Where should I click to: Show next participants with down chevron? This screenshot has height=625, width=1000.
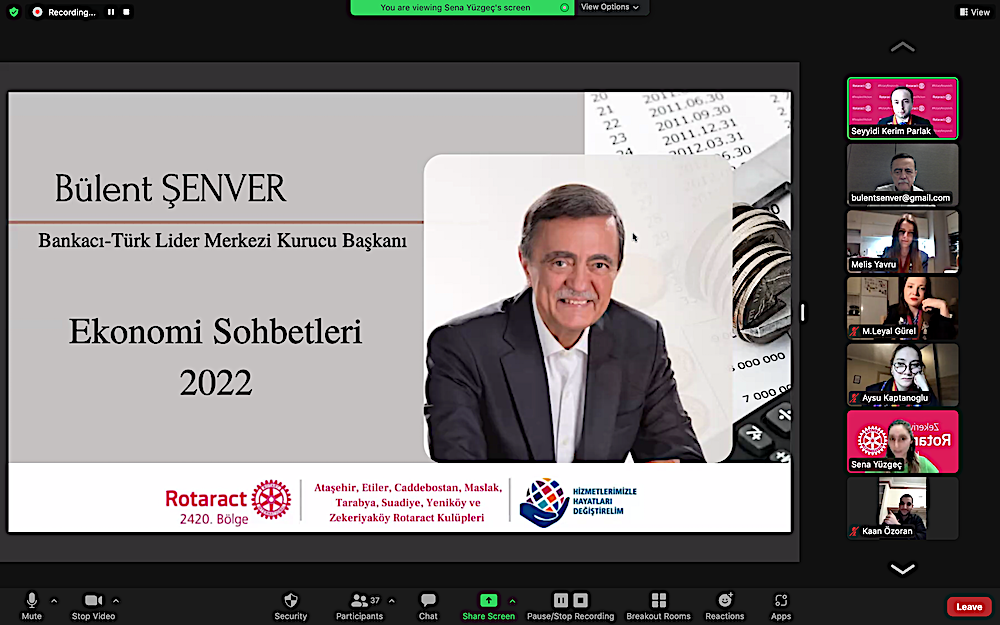coord(902,568)
